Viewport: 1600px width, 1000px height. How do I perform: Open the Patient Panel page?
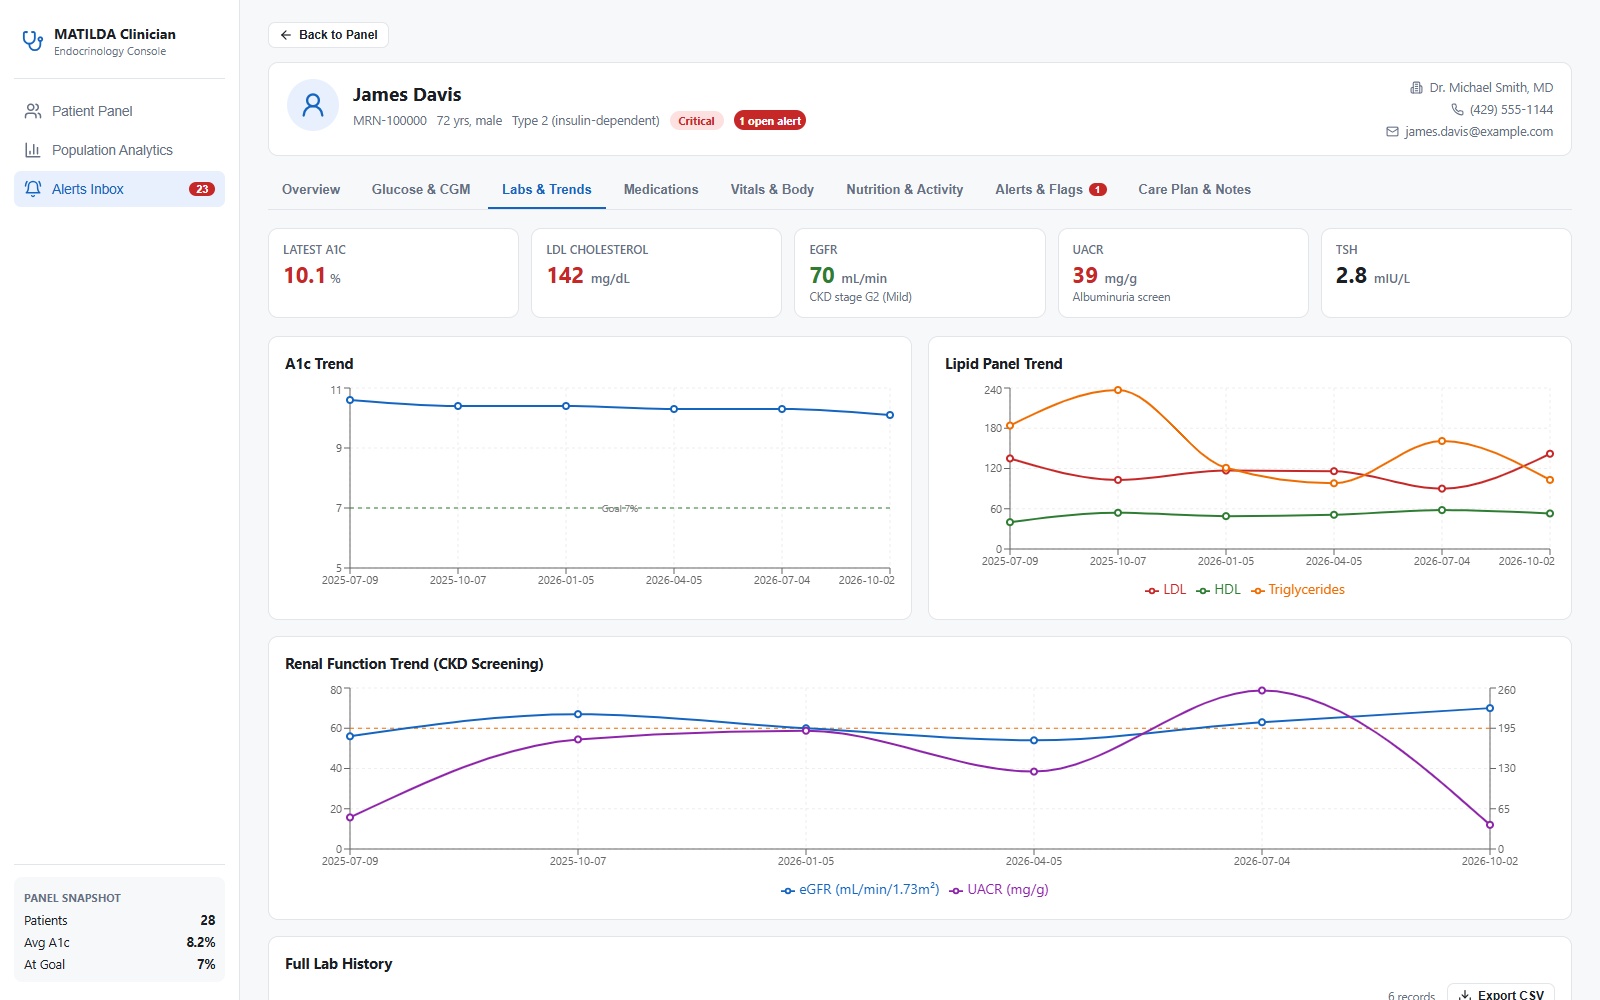tap(119, 111)
